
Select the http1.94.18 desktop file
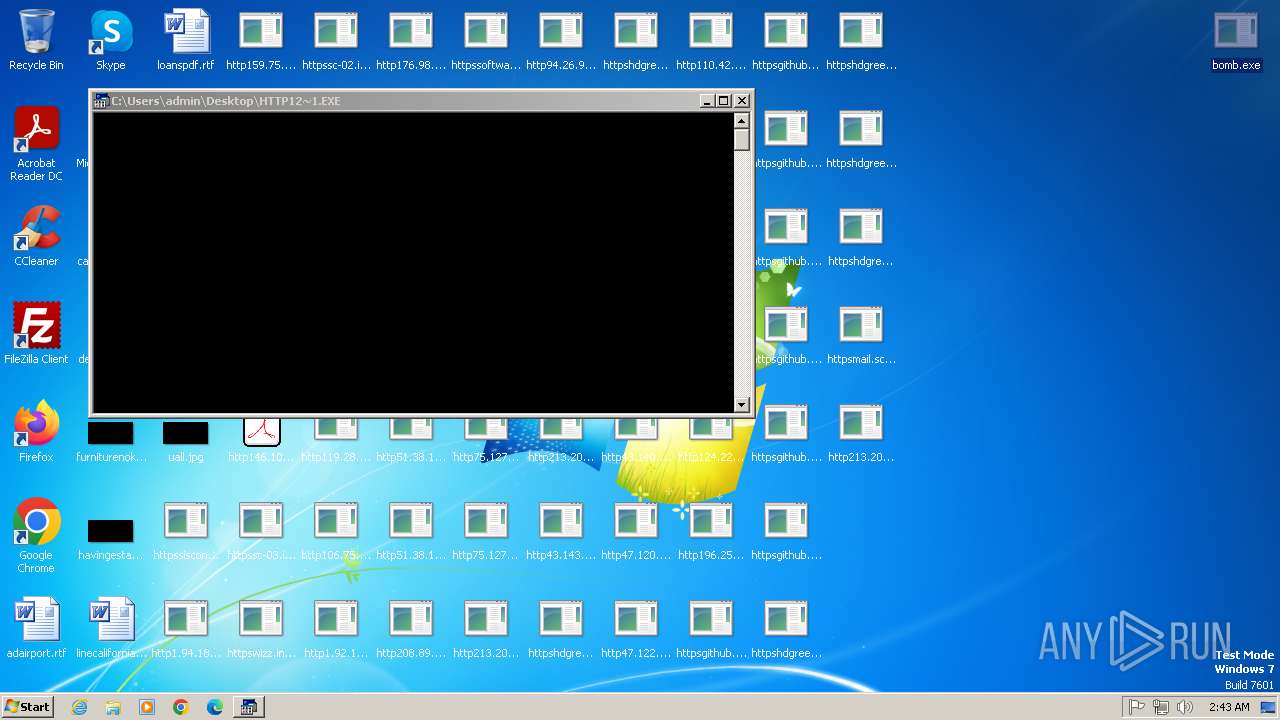click(186, 628)
